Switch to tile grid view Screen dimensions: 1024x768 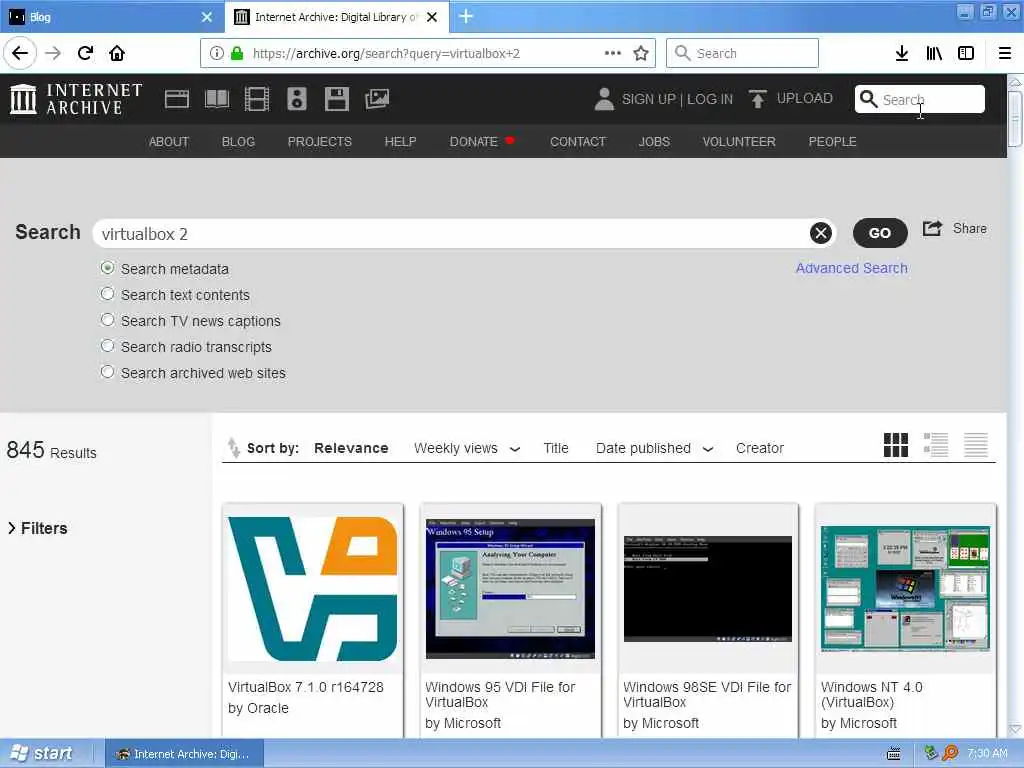click(895, 445)
